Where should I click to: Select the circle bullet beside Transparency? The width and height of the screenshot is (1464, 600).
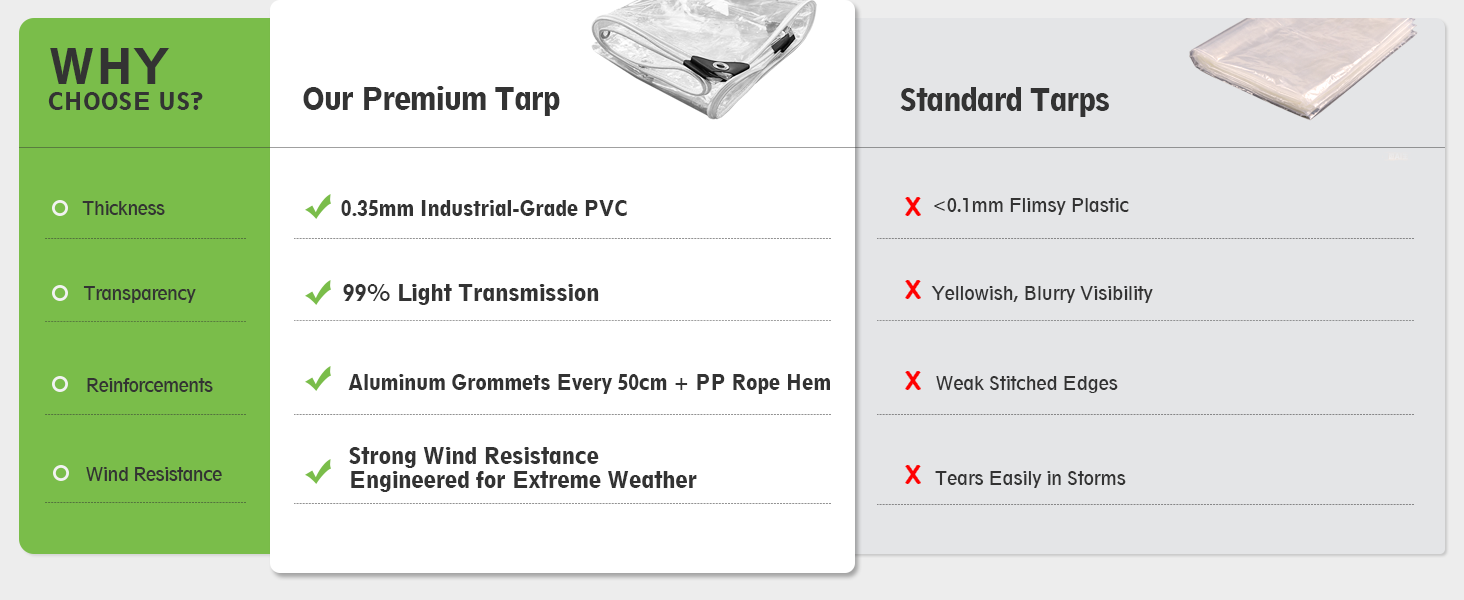coord(60,293)
